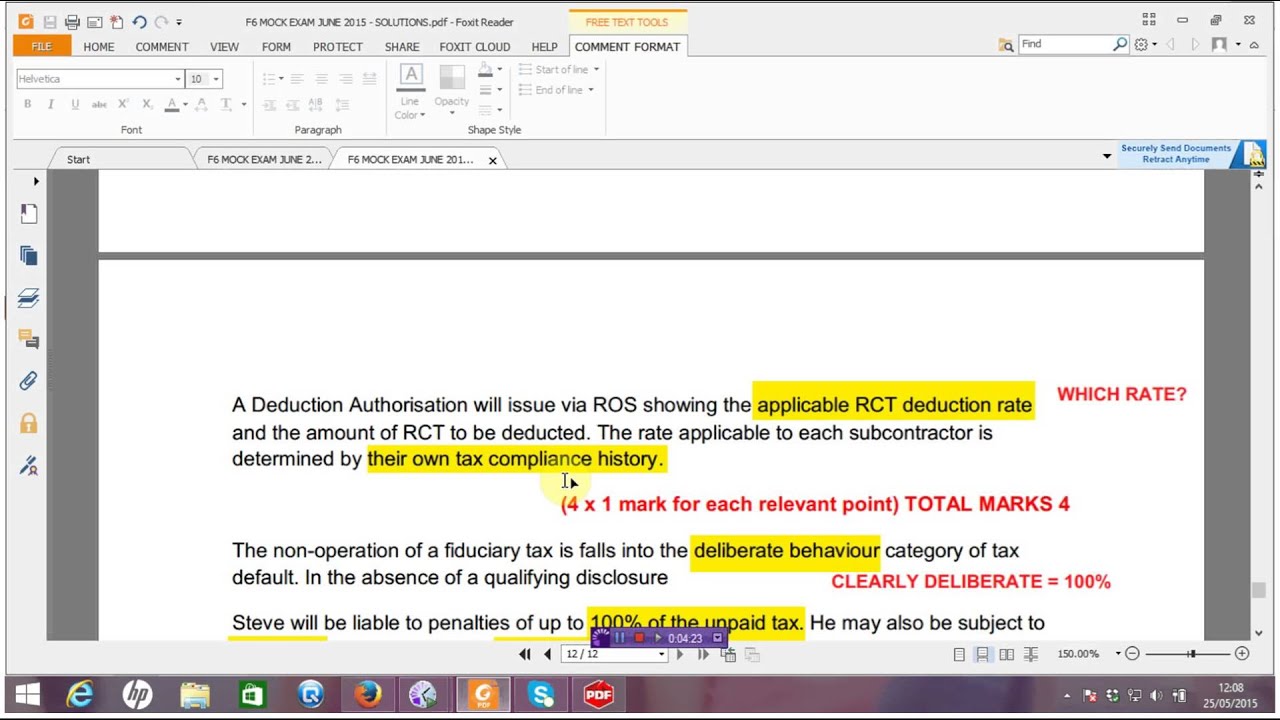Toggle Strikethrough formatting
The width and height of the screenshot is (1280, 720).
tap(99, 104)
